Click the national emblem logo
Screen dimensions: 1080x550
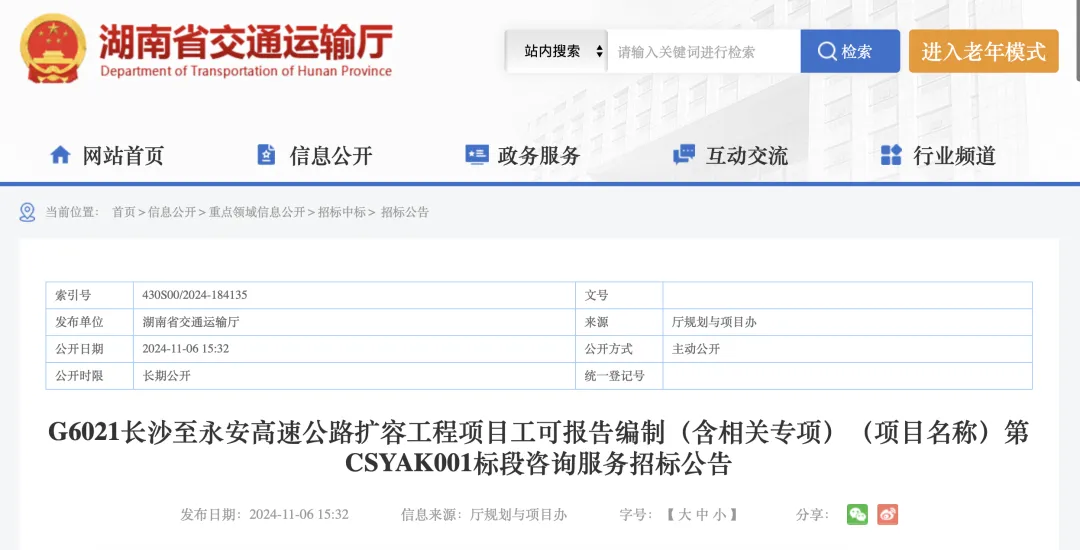53,48
